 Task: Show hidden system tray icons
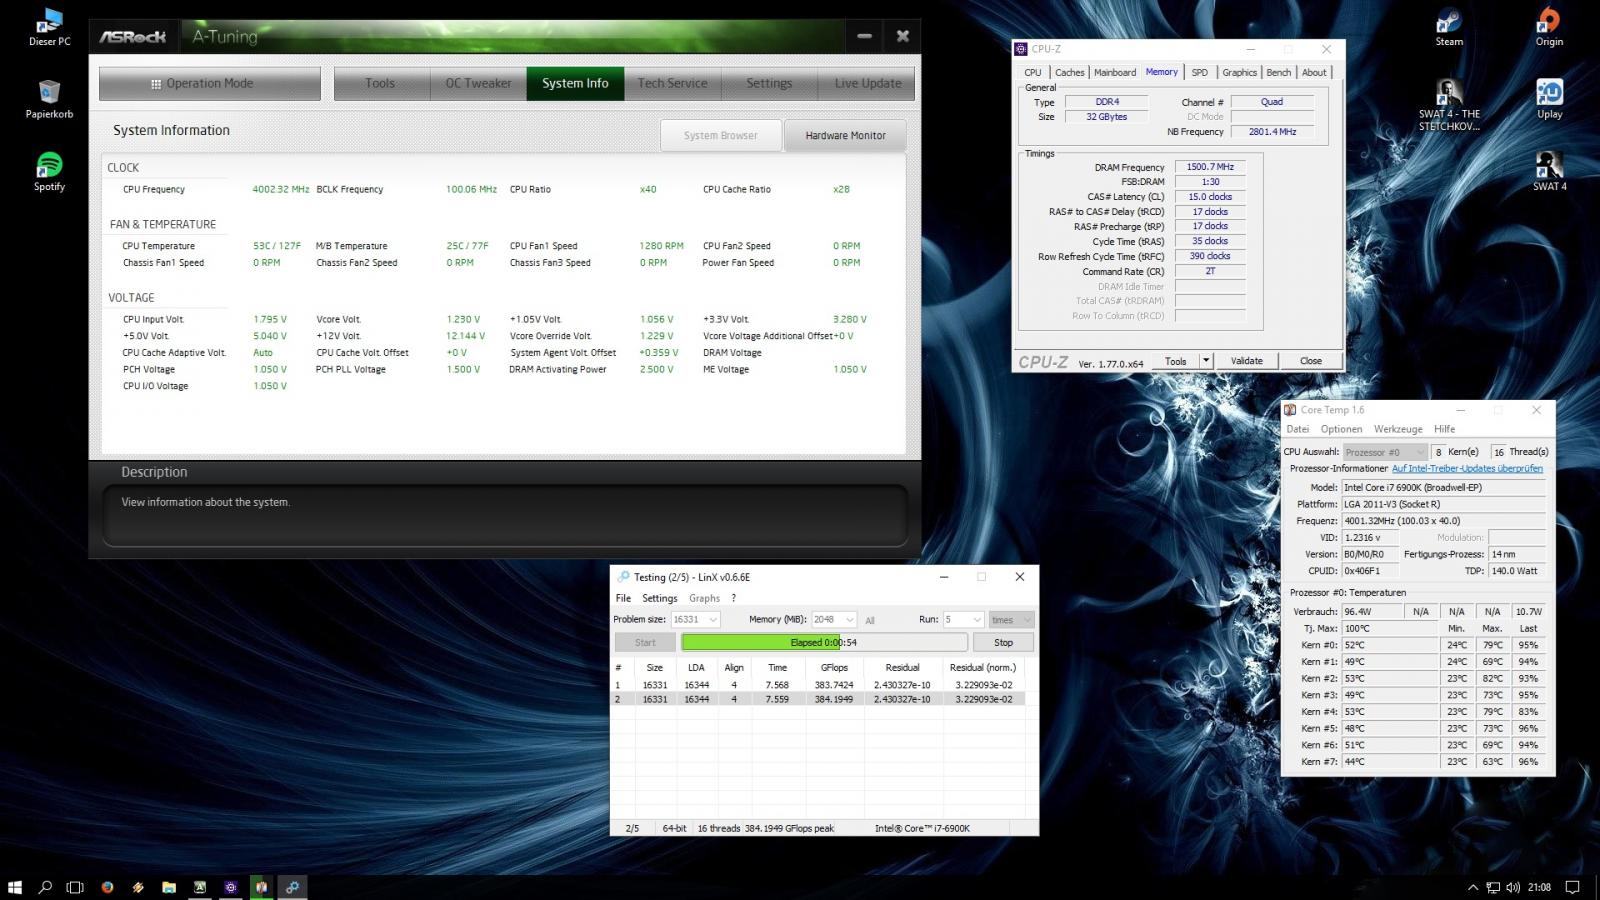(x=1473, y=887)
